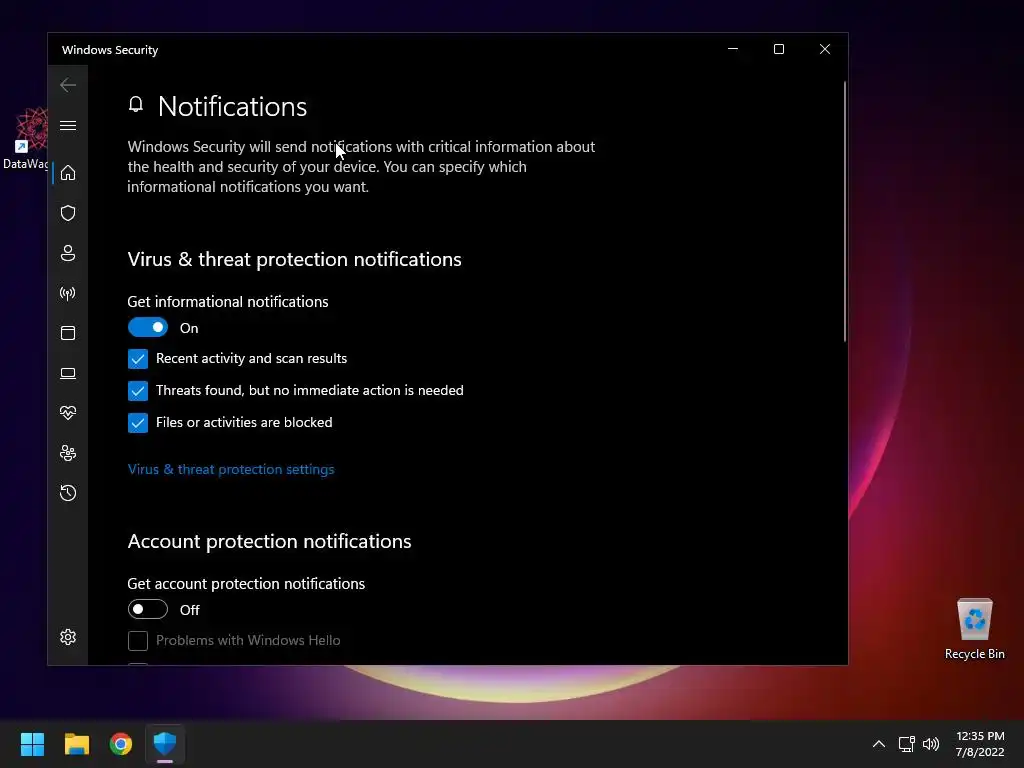Open Virus & threat protection settings link
The height and width of the screenshot is (768, 1024).
click(x=231, y=469)
